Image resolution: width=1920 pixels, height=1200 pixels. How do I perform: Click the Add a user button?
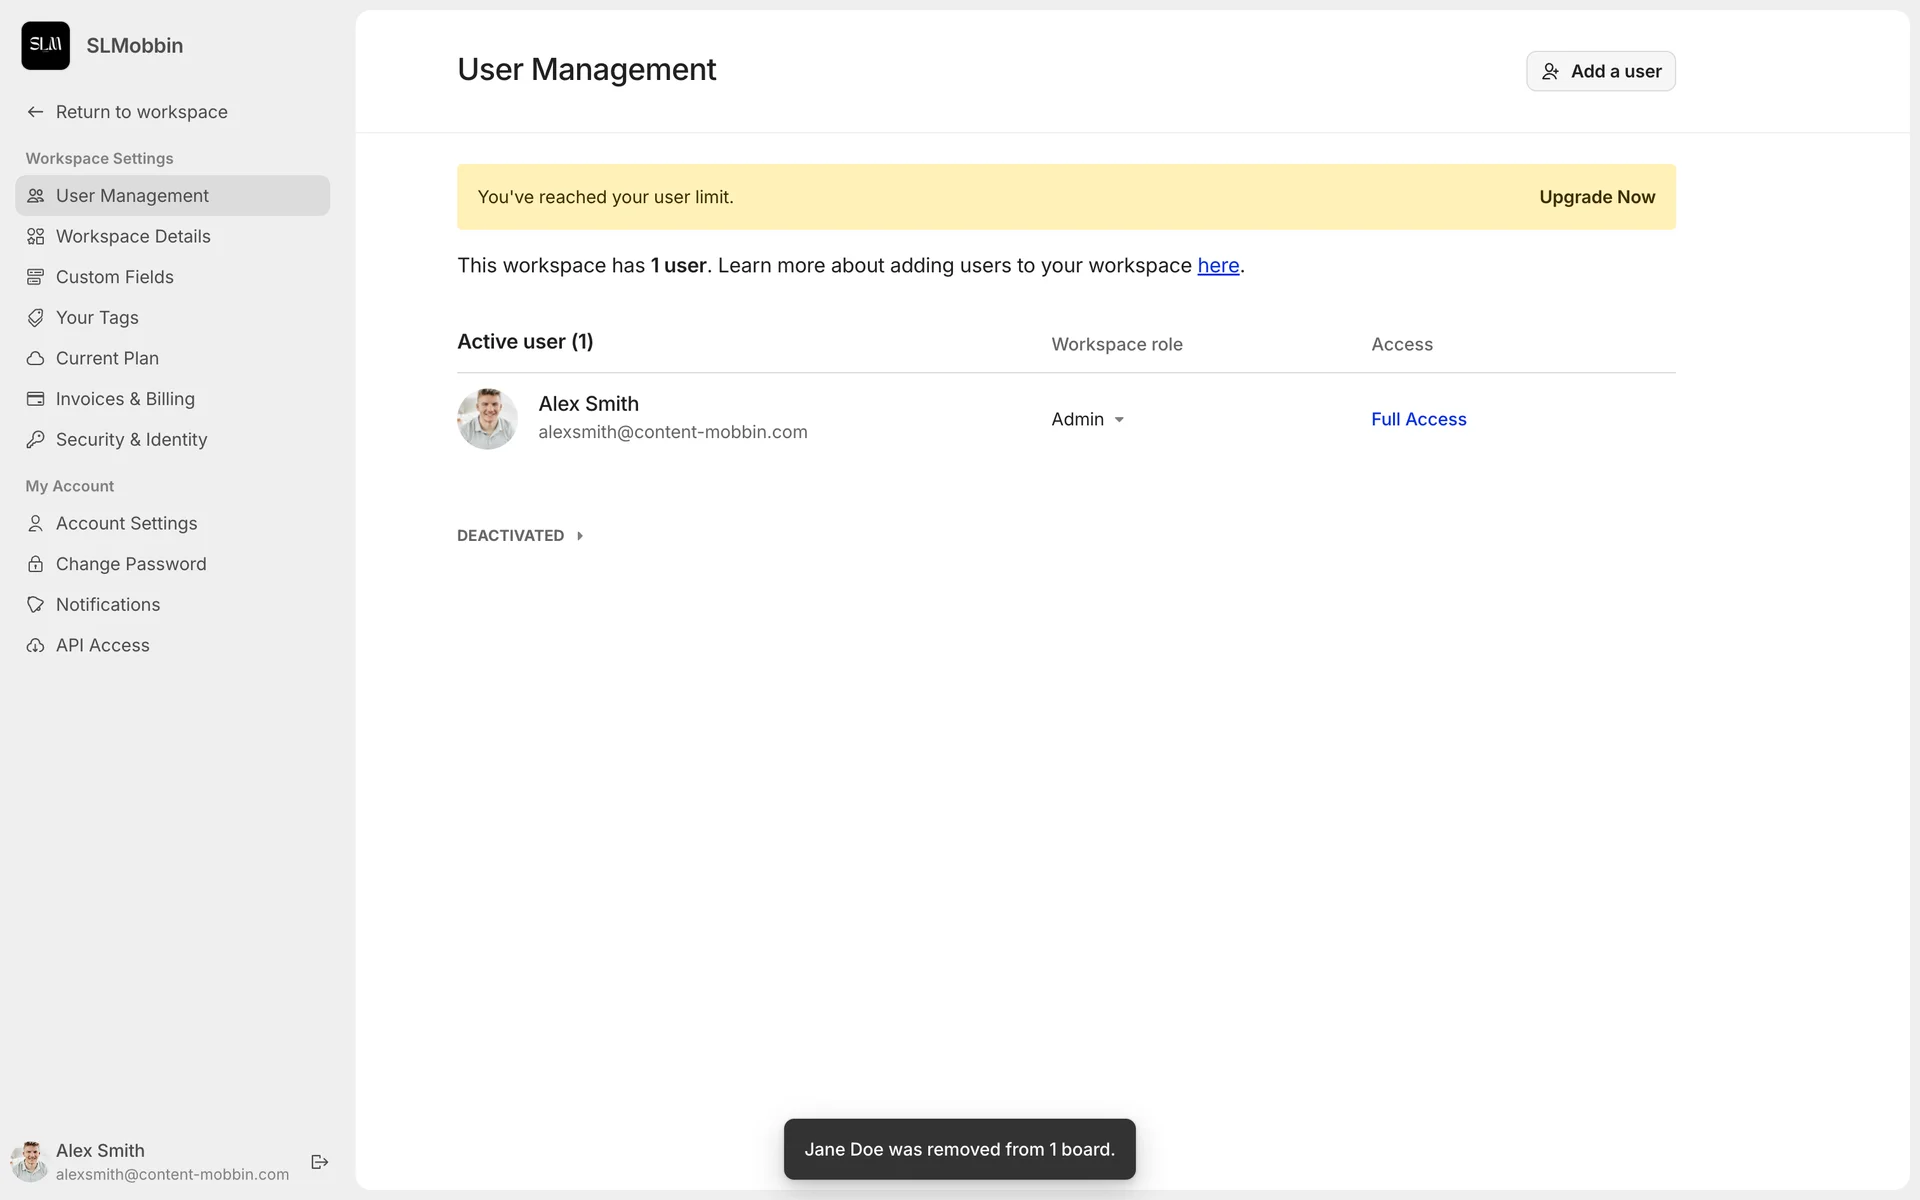pyautogui.click(x=1600, y=71)
